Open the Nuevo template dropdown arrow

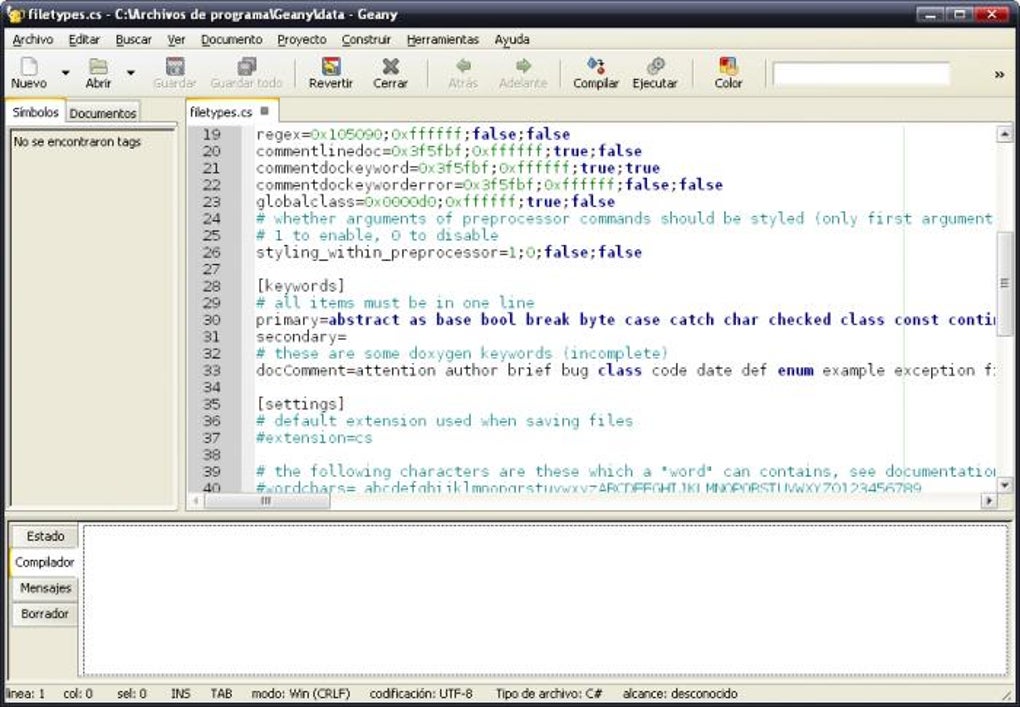coord(65,73)
